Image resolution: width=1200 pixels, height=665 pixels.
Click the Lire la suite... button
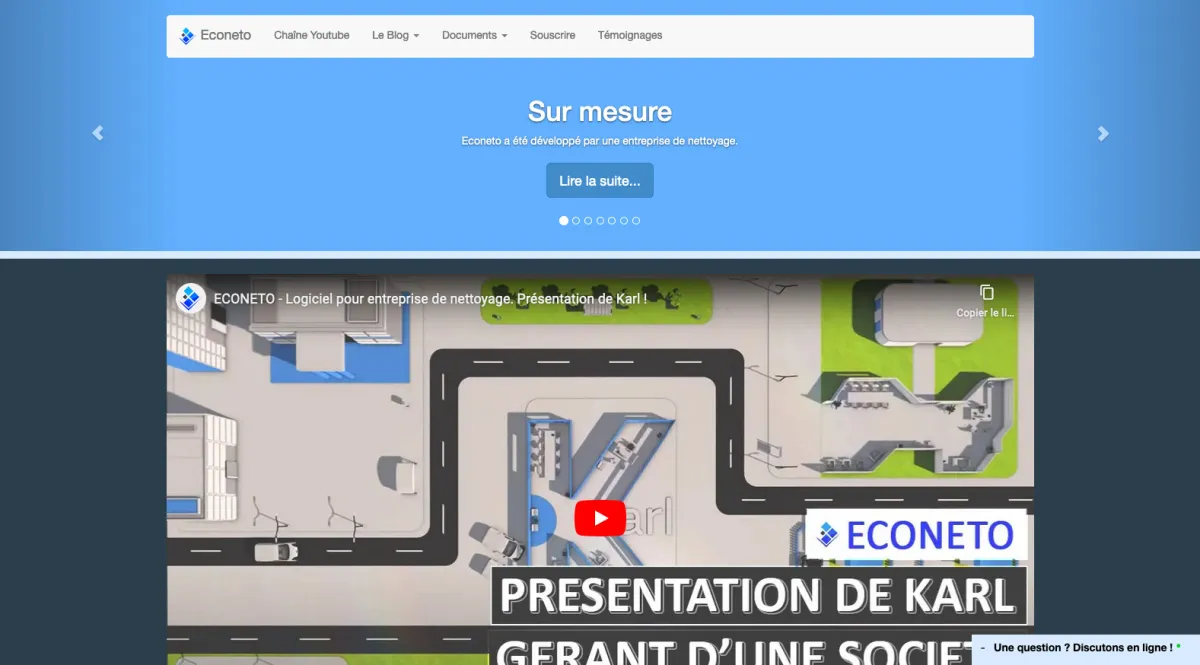[600, 181]
